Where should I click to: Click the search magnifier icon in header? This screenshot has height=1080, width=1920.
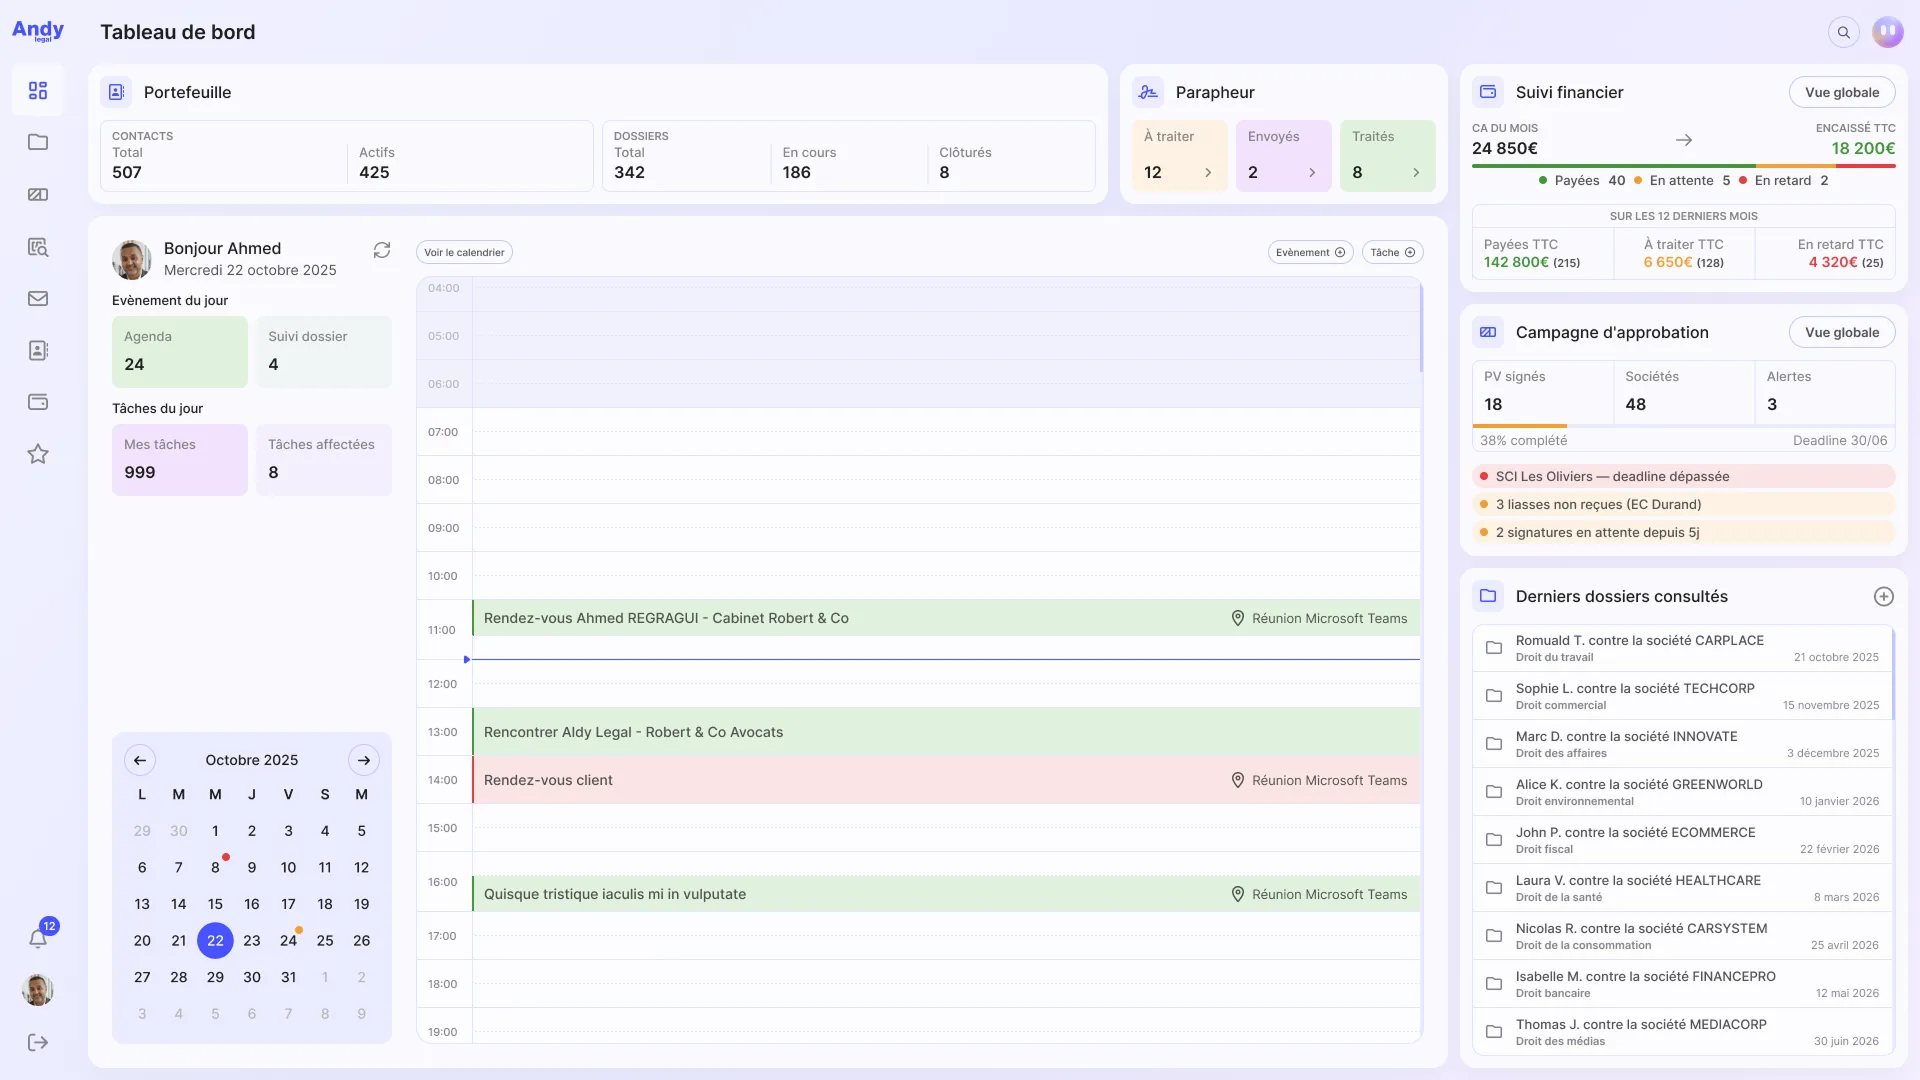pos(1843,32)
